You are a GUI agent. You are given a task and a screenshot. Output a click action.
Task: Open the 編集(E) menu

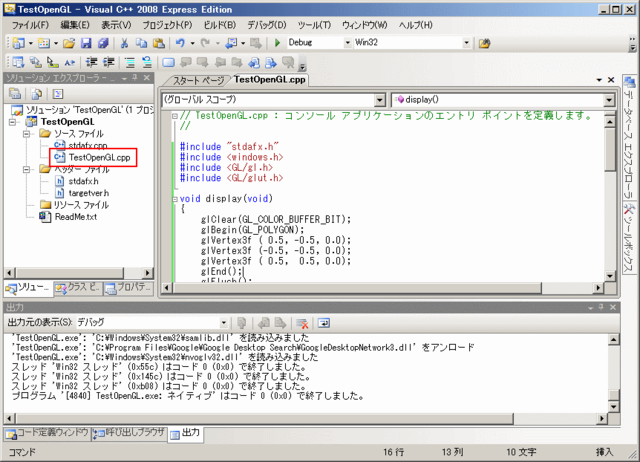(75, 25)
